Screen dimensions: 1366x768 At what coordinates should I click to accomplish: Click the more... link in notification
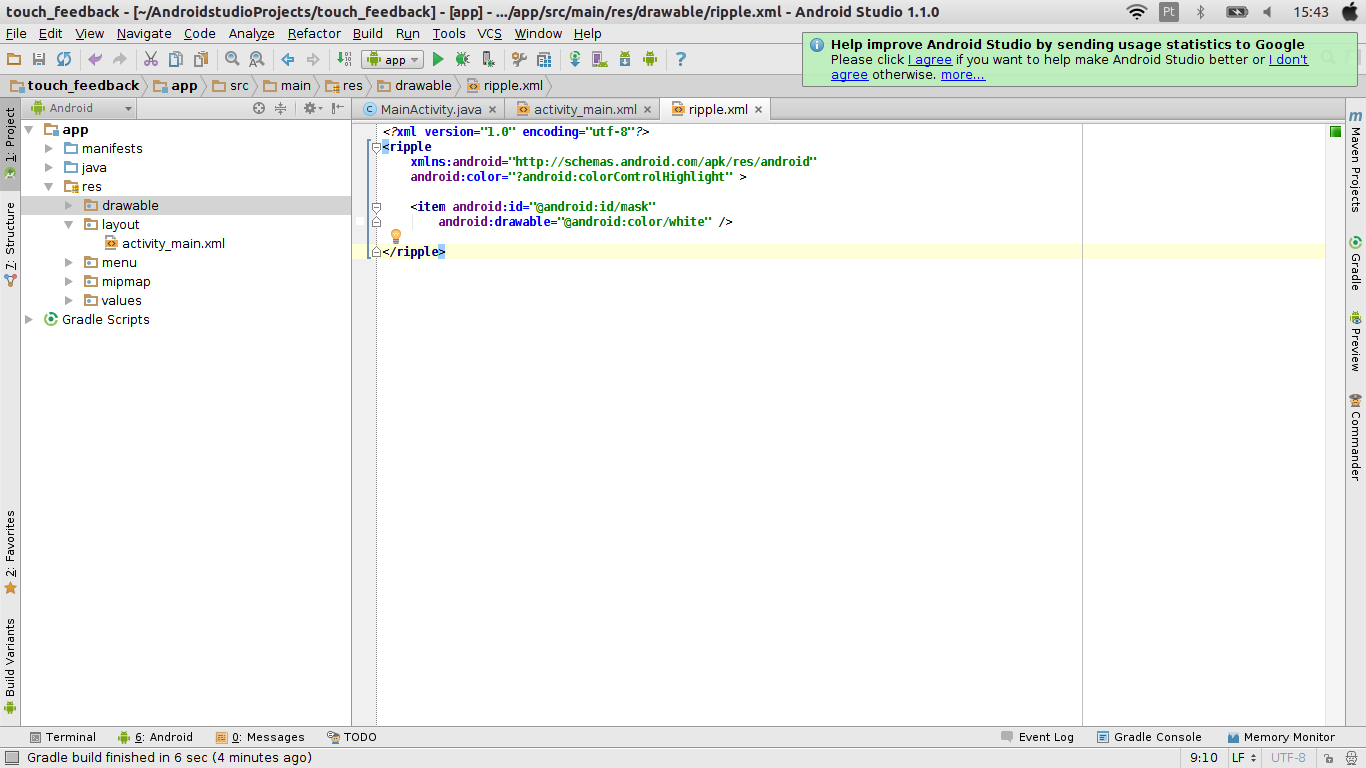point(963,74)
